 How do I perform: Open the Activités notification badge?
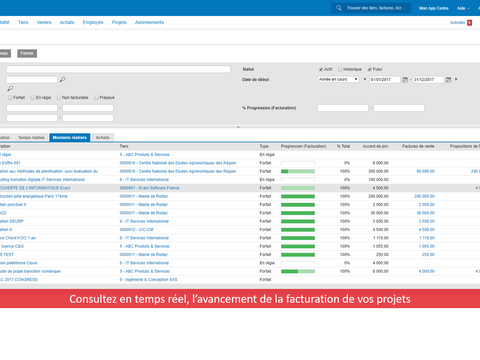[x=469, y=23]
